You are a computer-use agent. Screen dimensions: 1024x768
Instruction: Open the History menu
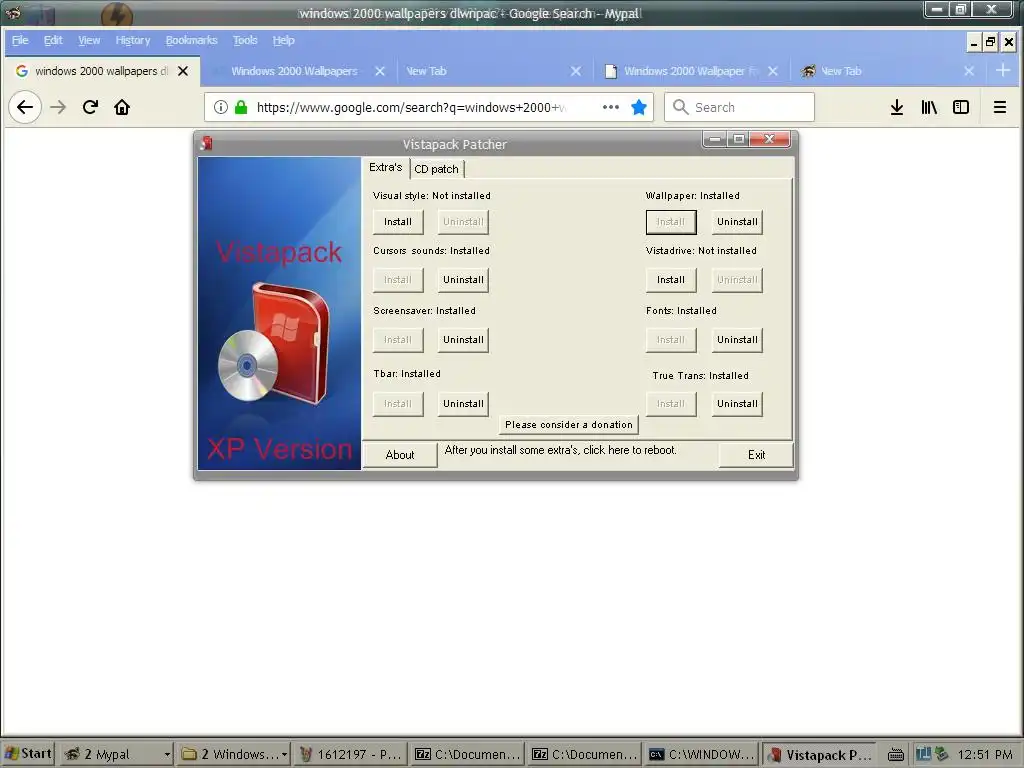click(x=133, y=40)
